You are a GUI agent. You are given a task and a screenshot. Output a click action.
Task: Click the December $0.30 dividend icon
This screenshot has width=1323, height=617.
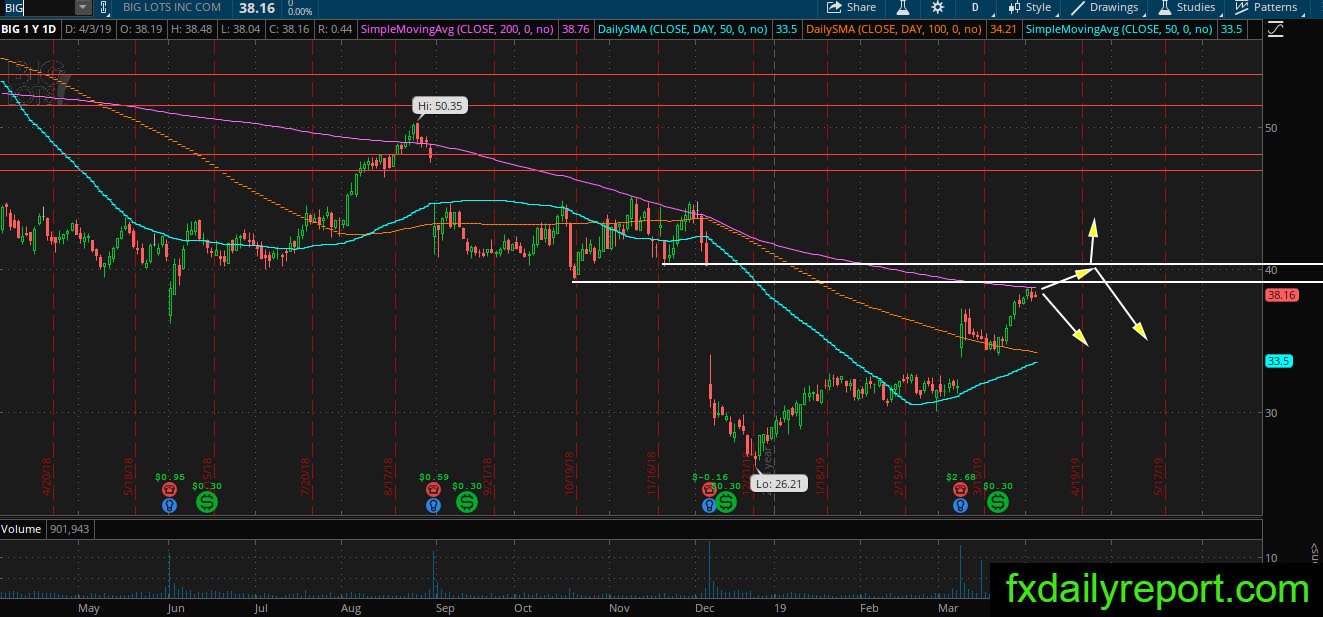727,502
